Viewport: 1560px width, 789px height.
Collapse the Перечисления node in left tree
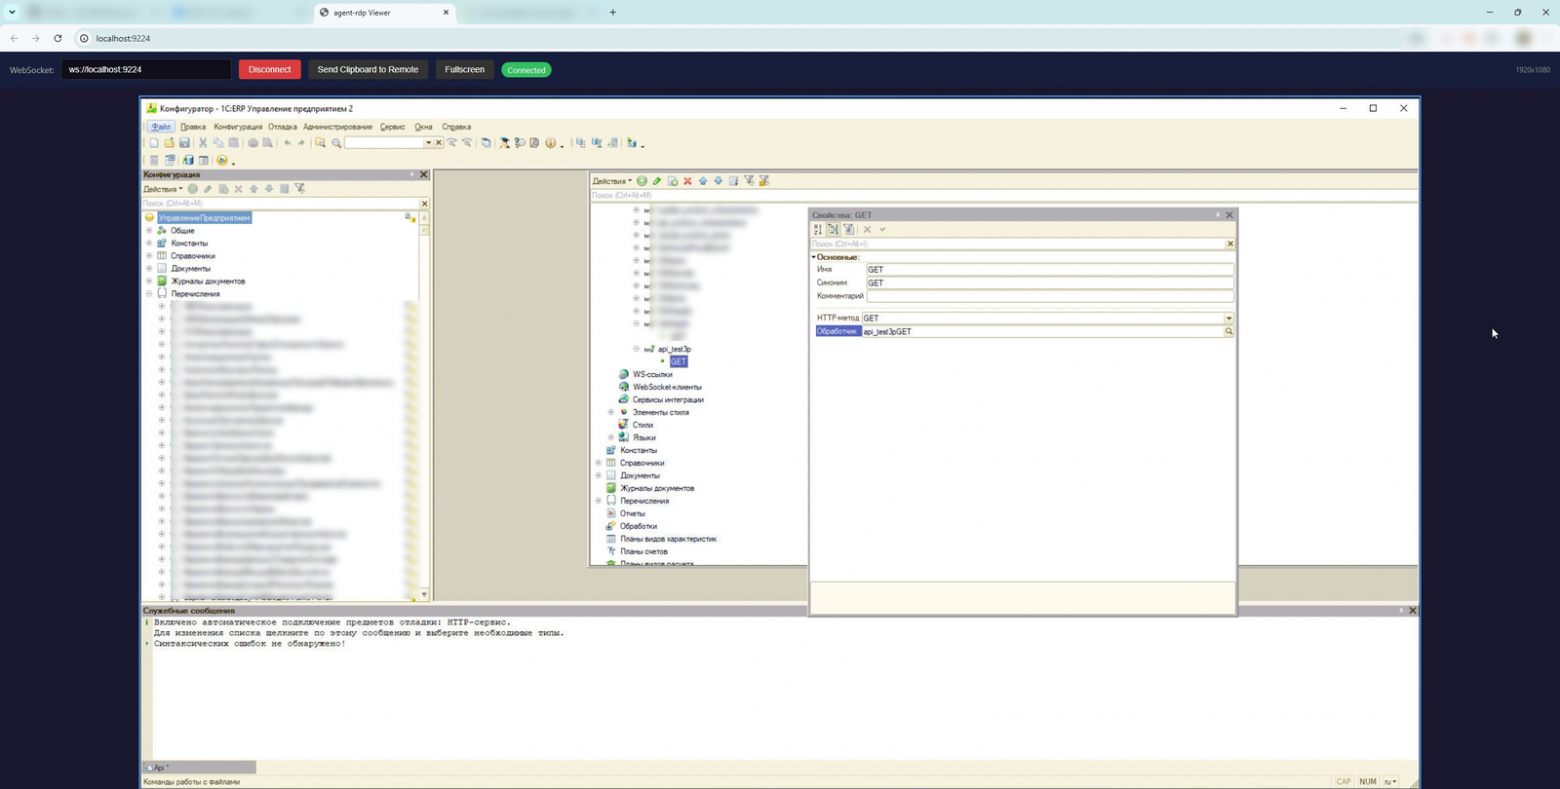[x=149, y=294]
